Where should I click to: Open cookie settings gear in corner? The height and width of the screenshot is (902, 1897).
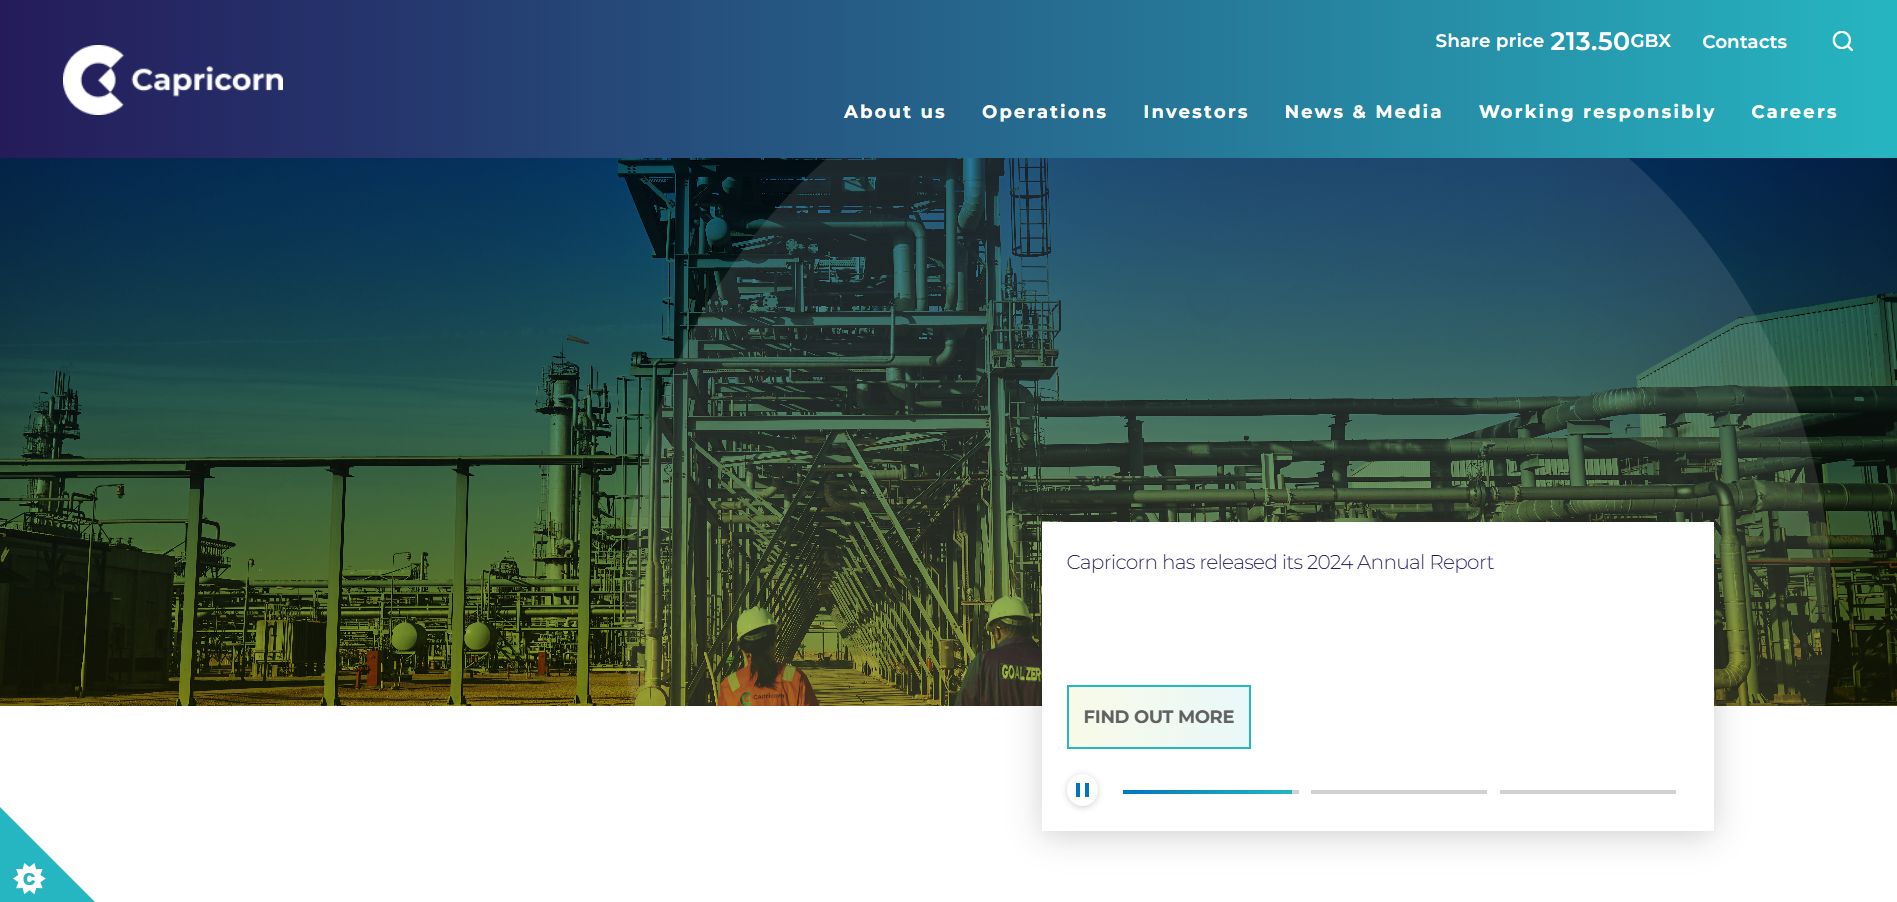point(29,877)
